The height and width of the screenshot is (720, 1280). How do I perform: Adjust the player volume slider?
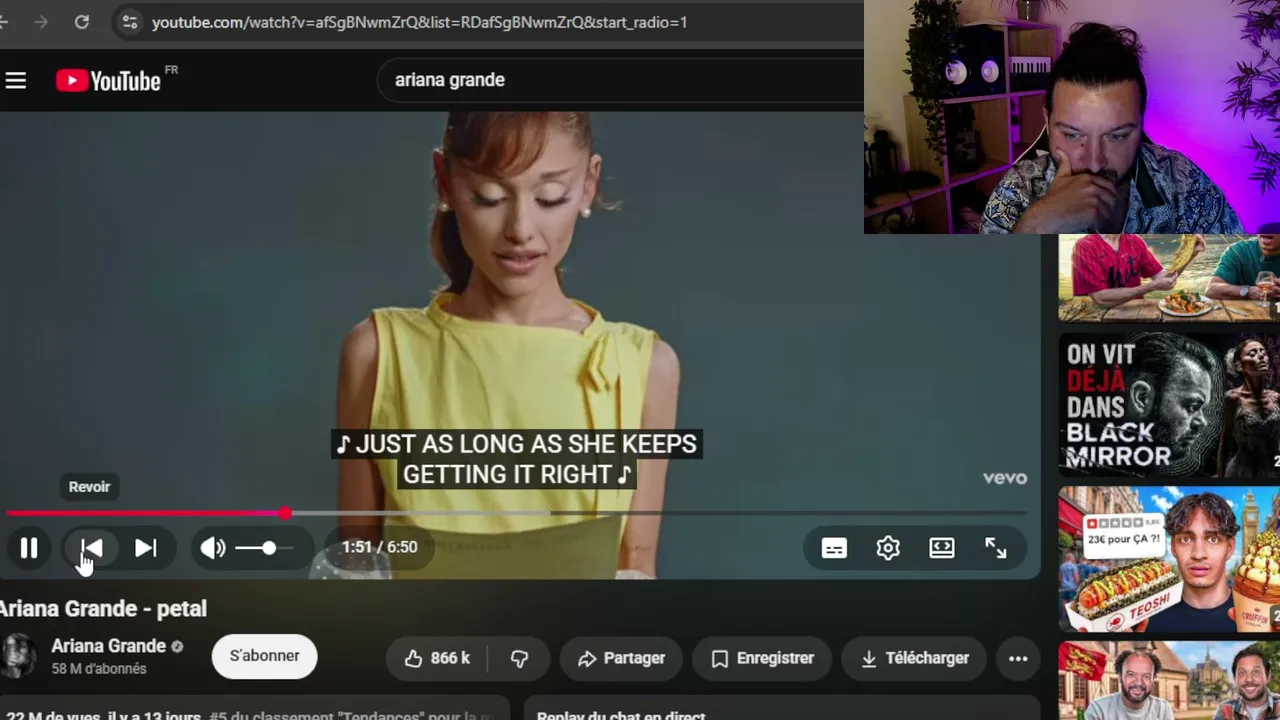pyautogui.click(x=264, y=548)
